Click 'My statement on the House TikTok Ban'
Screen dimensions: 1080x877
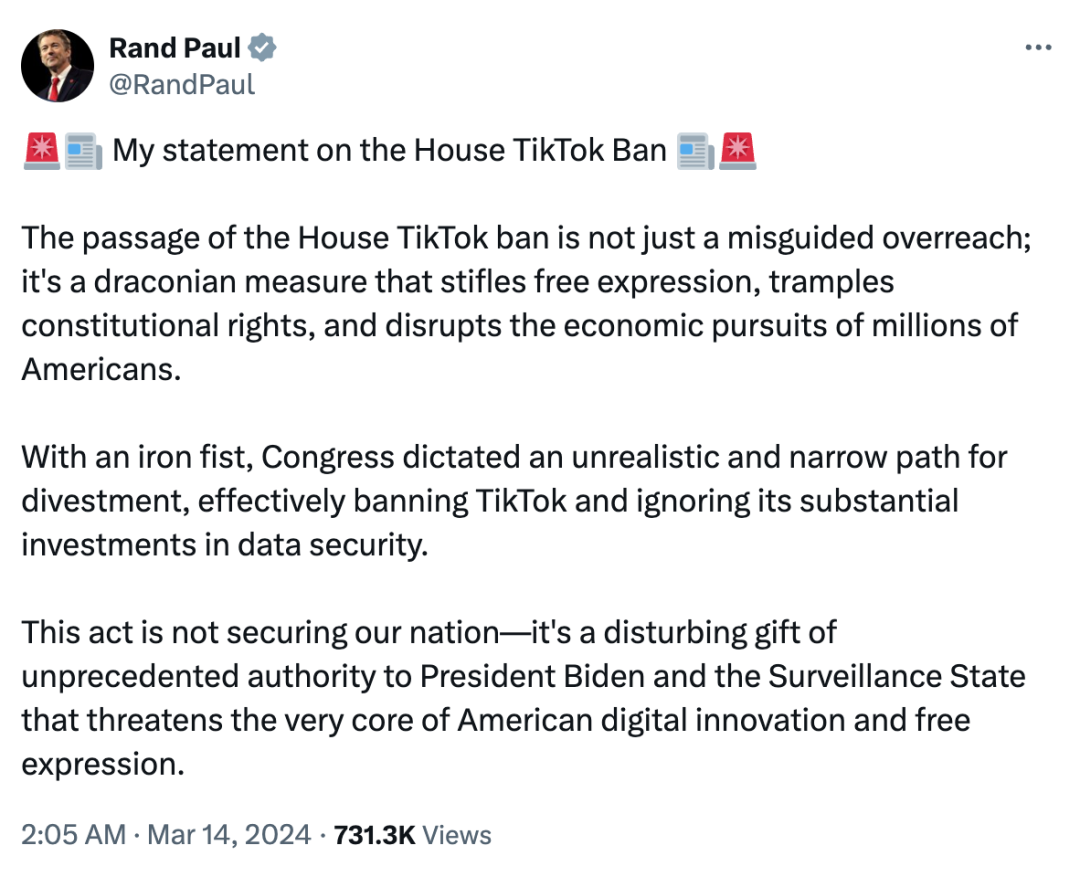[x=388, y=151]
